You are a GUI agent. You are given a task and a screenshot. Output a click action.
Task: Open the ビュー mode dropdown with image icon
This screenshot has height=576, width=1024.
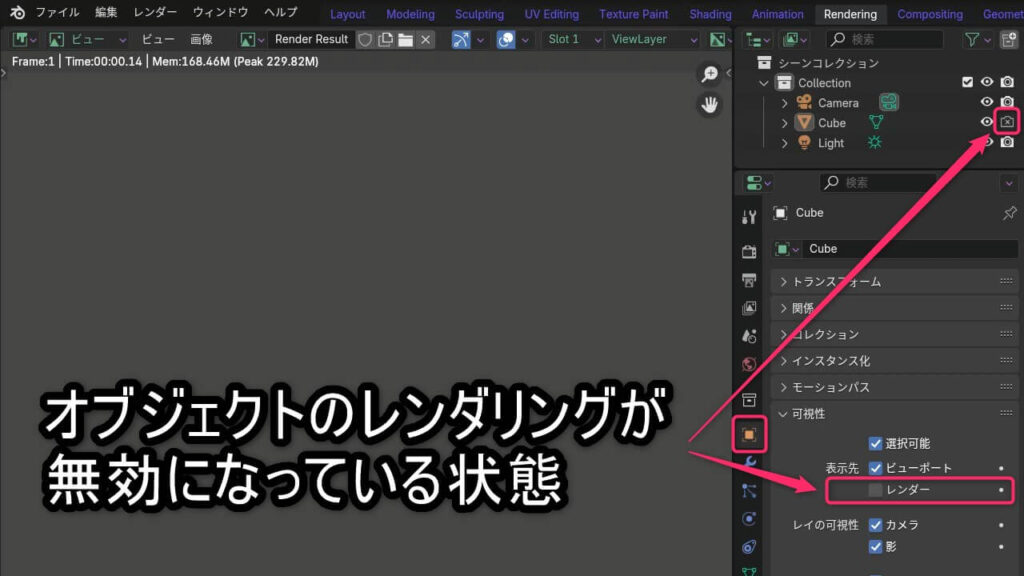[x=87, y=39]
